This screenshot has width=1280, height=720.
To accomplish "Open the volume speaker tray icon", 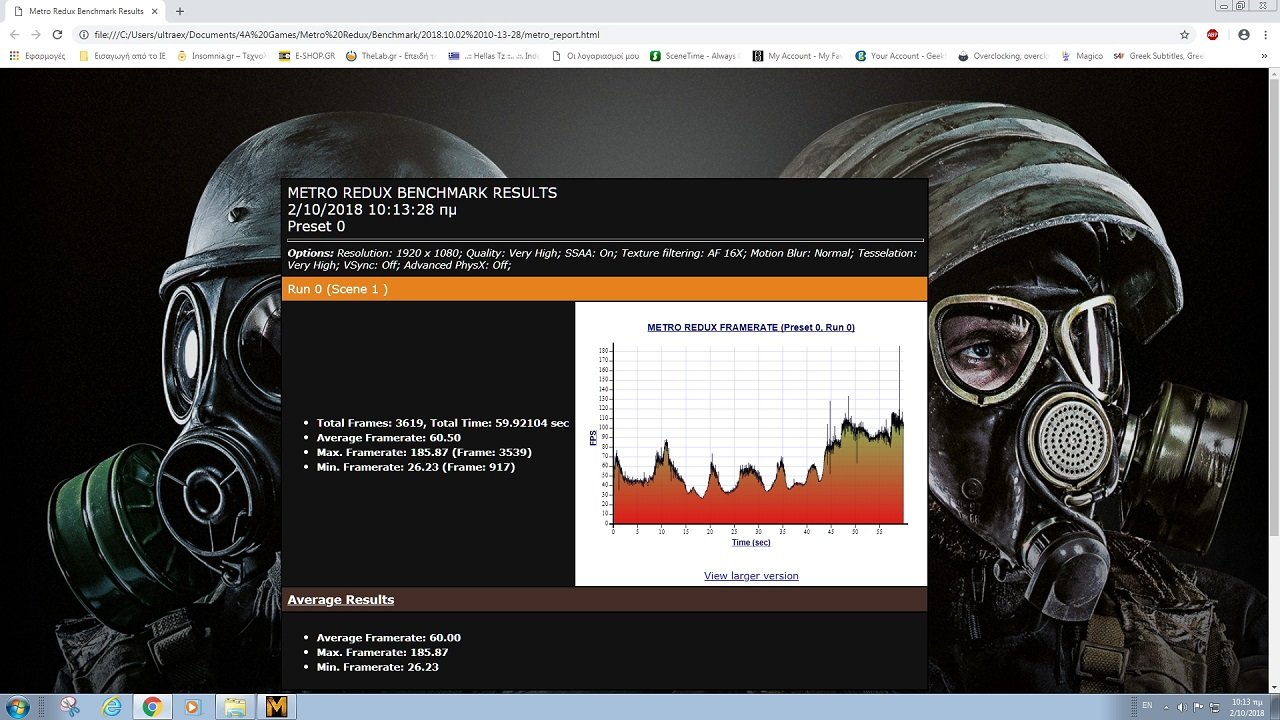I will 1181,707.
